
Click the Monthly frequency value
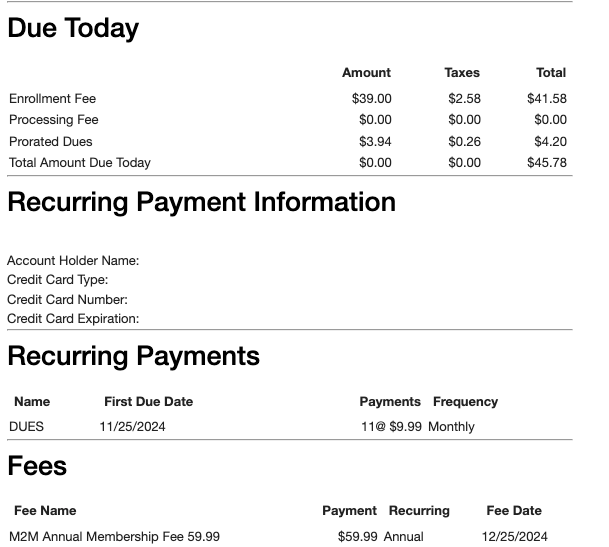click(451, 427)
